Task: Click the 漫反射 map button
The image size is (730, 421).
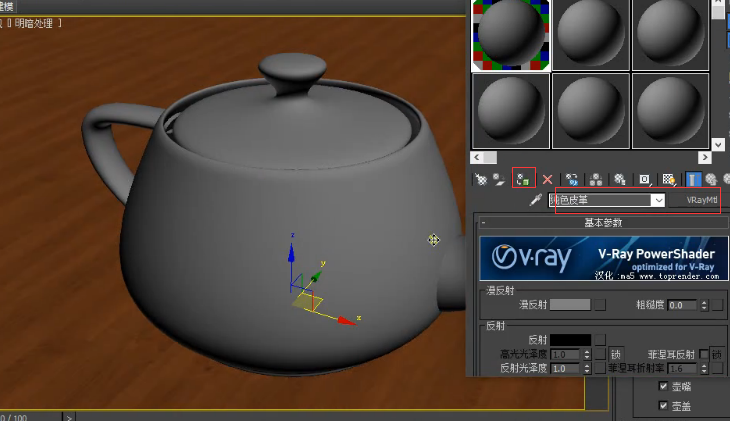Action: pyautogui.click(x=600, y=305)
